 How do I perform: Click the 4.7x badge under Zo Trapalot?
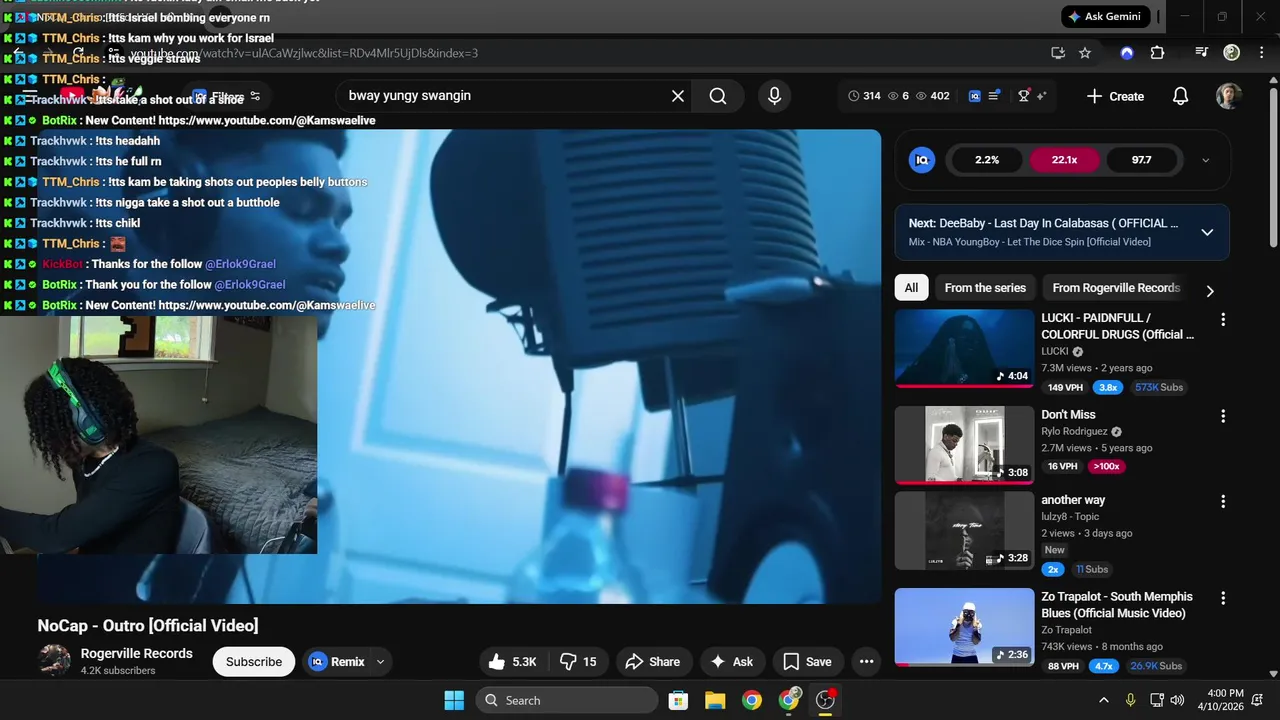[x=1104, y=666]
